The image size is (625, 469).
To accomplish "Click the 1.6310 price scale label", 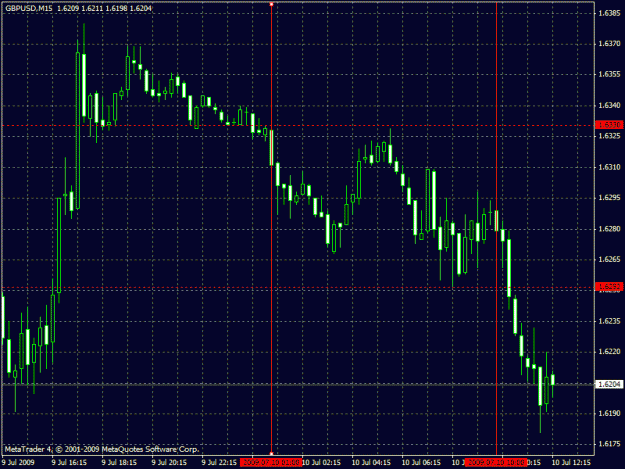I will pyautogui.click(x=609, y=167).
